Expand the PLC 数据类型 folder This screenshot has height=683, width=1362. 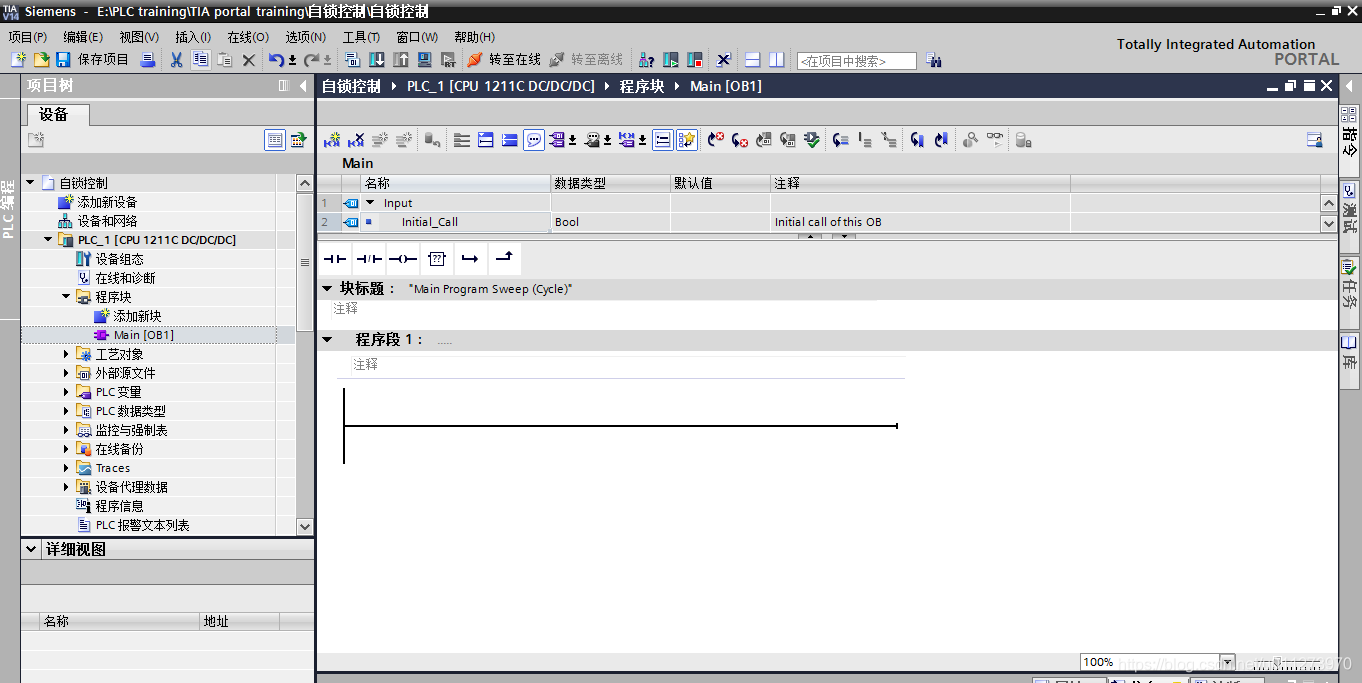[x=66, y=411]
